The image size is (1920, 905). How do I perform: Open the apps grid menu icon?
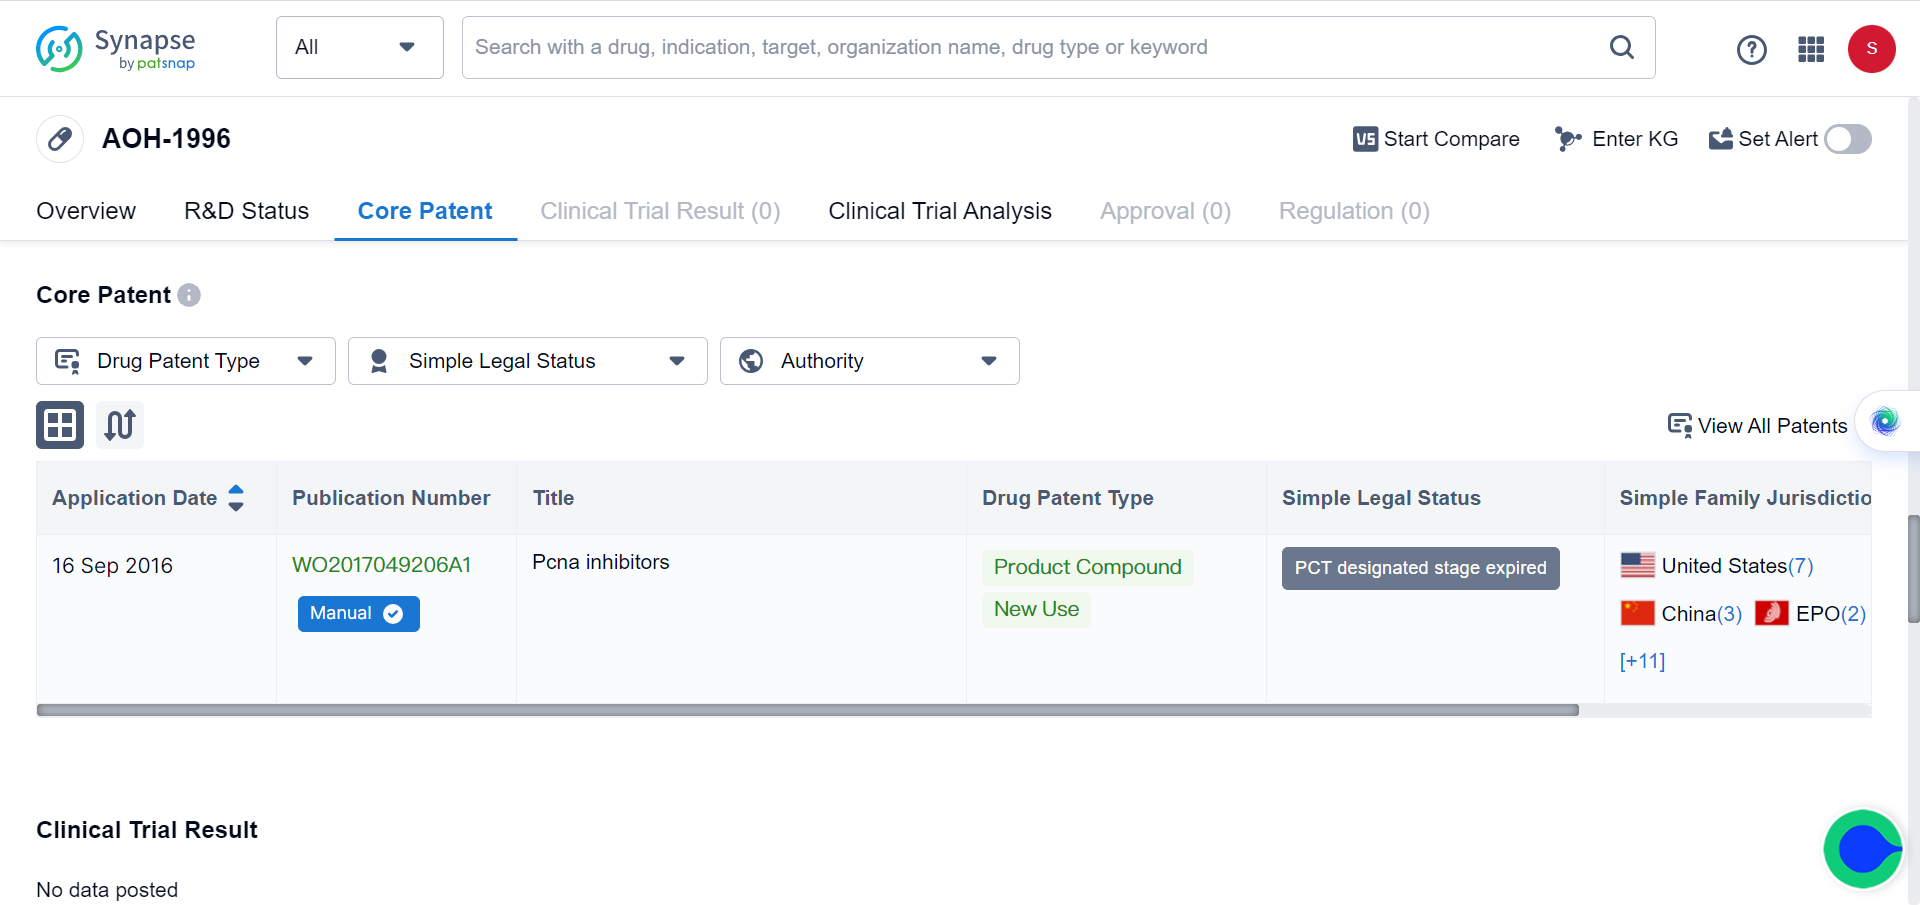[1811, 49]
